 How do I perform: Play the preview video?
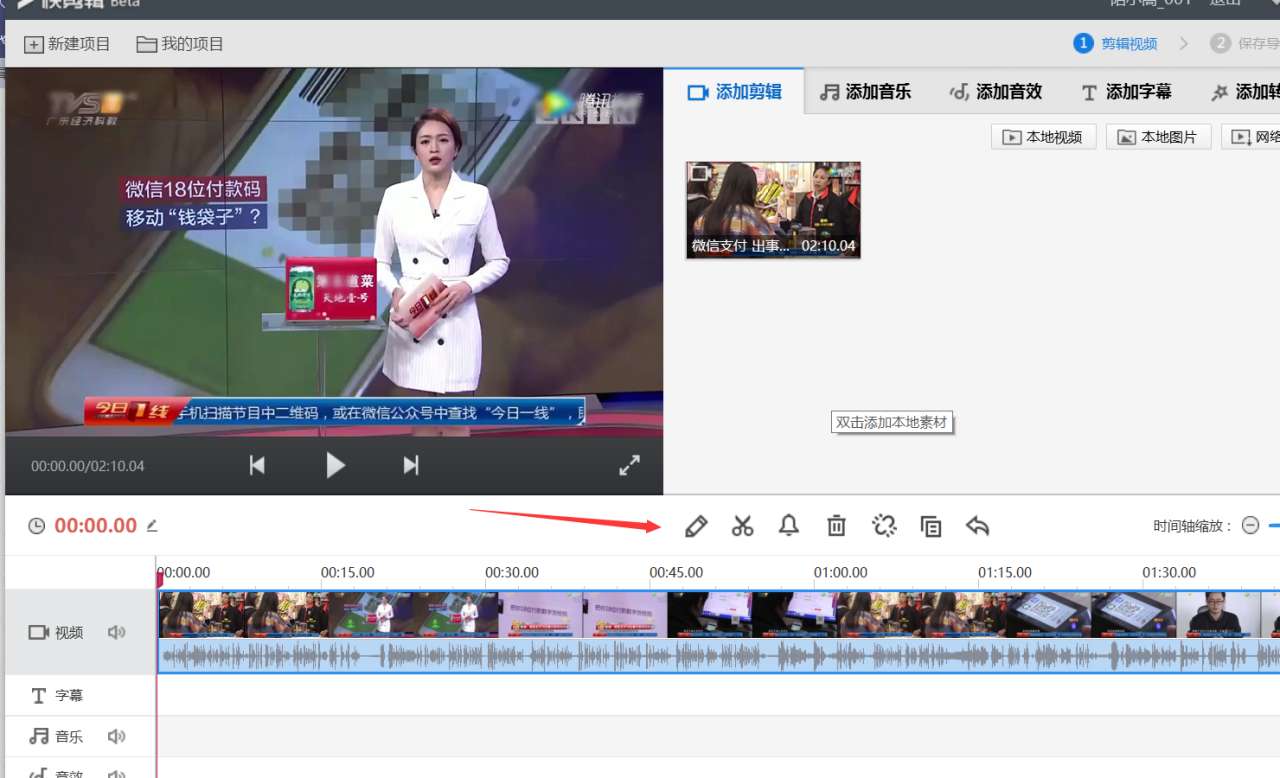335,465
